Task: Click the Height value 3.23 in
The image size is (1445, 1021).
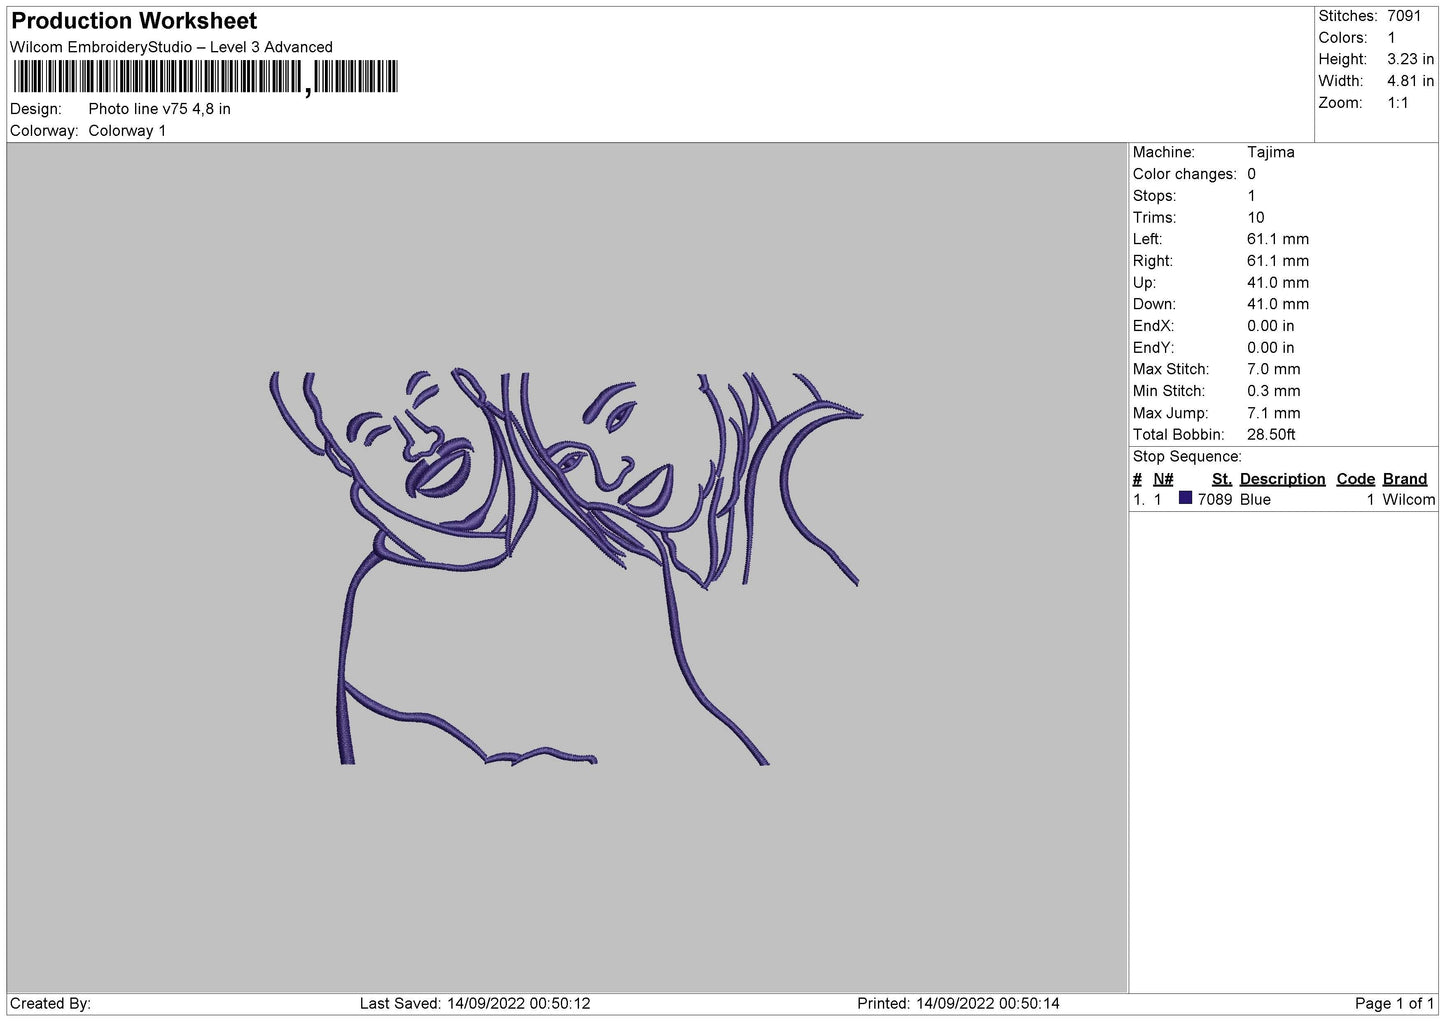Action: [x=1410, y=59]
